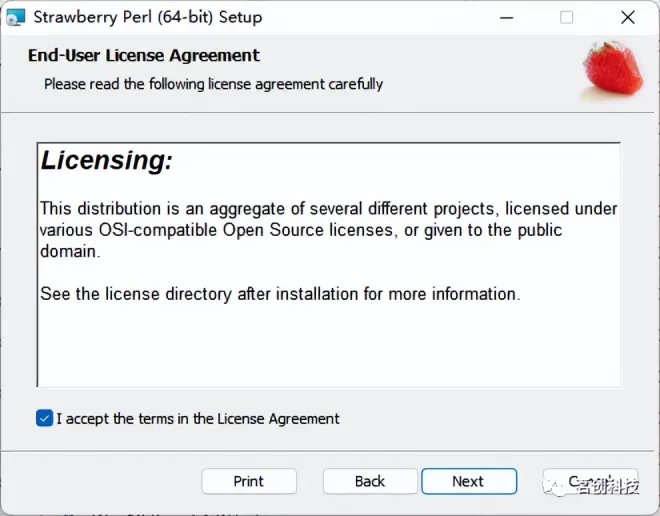
Task: Go back to the previous setup step
Action: coord(370,481)
